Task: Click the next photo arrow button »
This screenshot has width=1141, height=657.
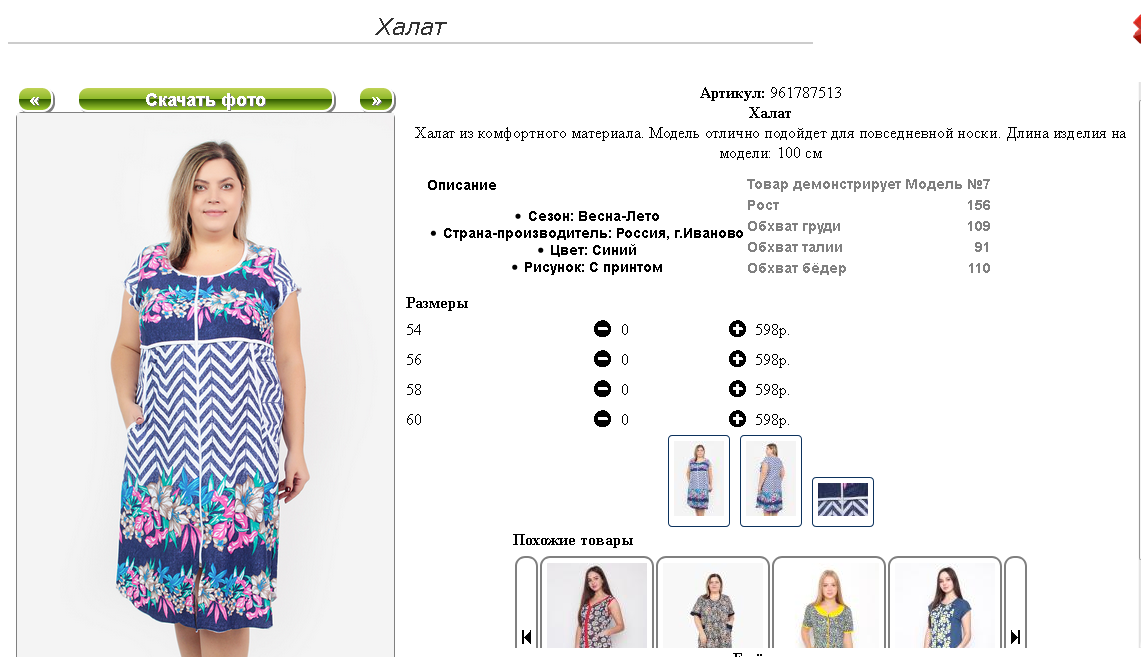Action: click(x=377, y=100)
